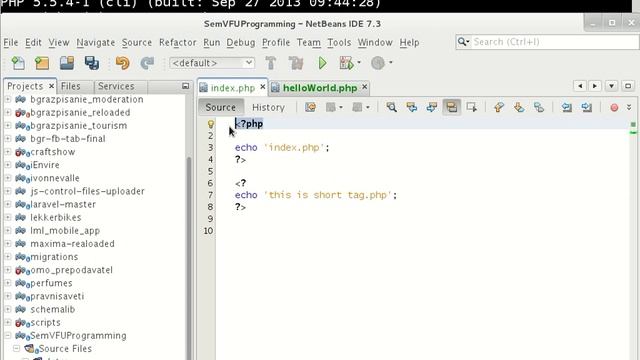Image resolution: width=640 pixels, height=360 pixels.
Task: Click the Clean and Build icon
Action: 296,63
